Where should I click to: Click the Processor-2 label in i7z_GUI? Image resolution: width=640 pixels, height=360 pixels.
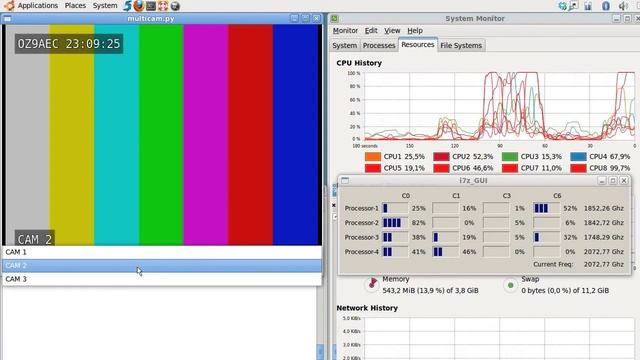(x=362, y=223)
